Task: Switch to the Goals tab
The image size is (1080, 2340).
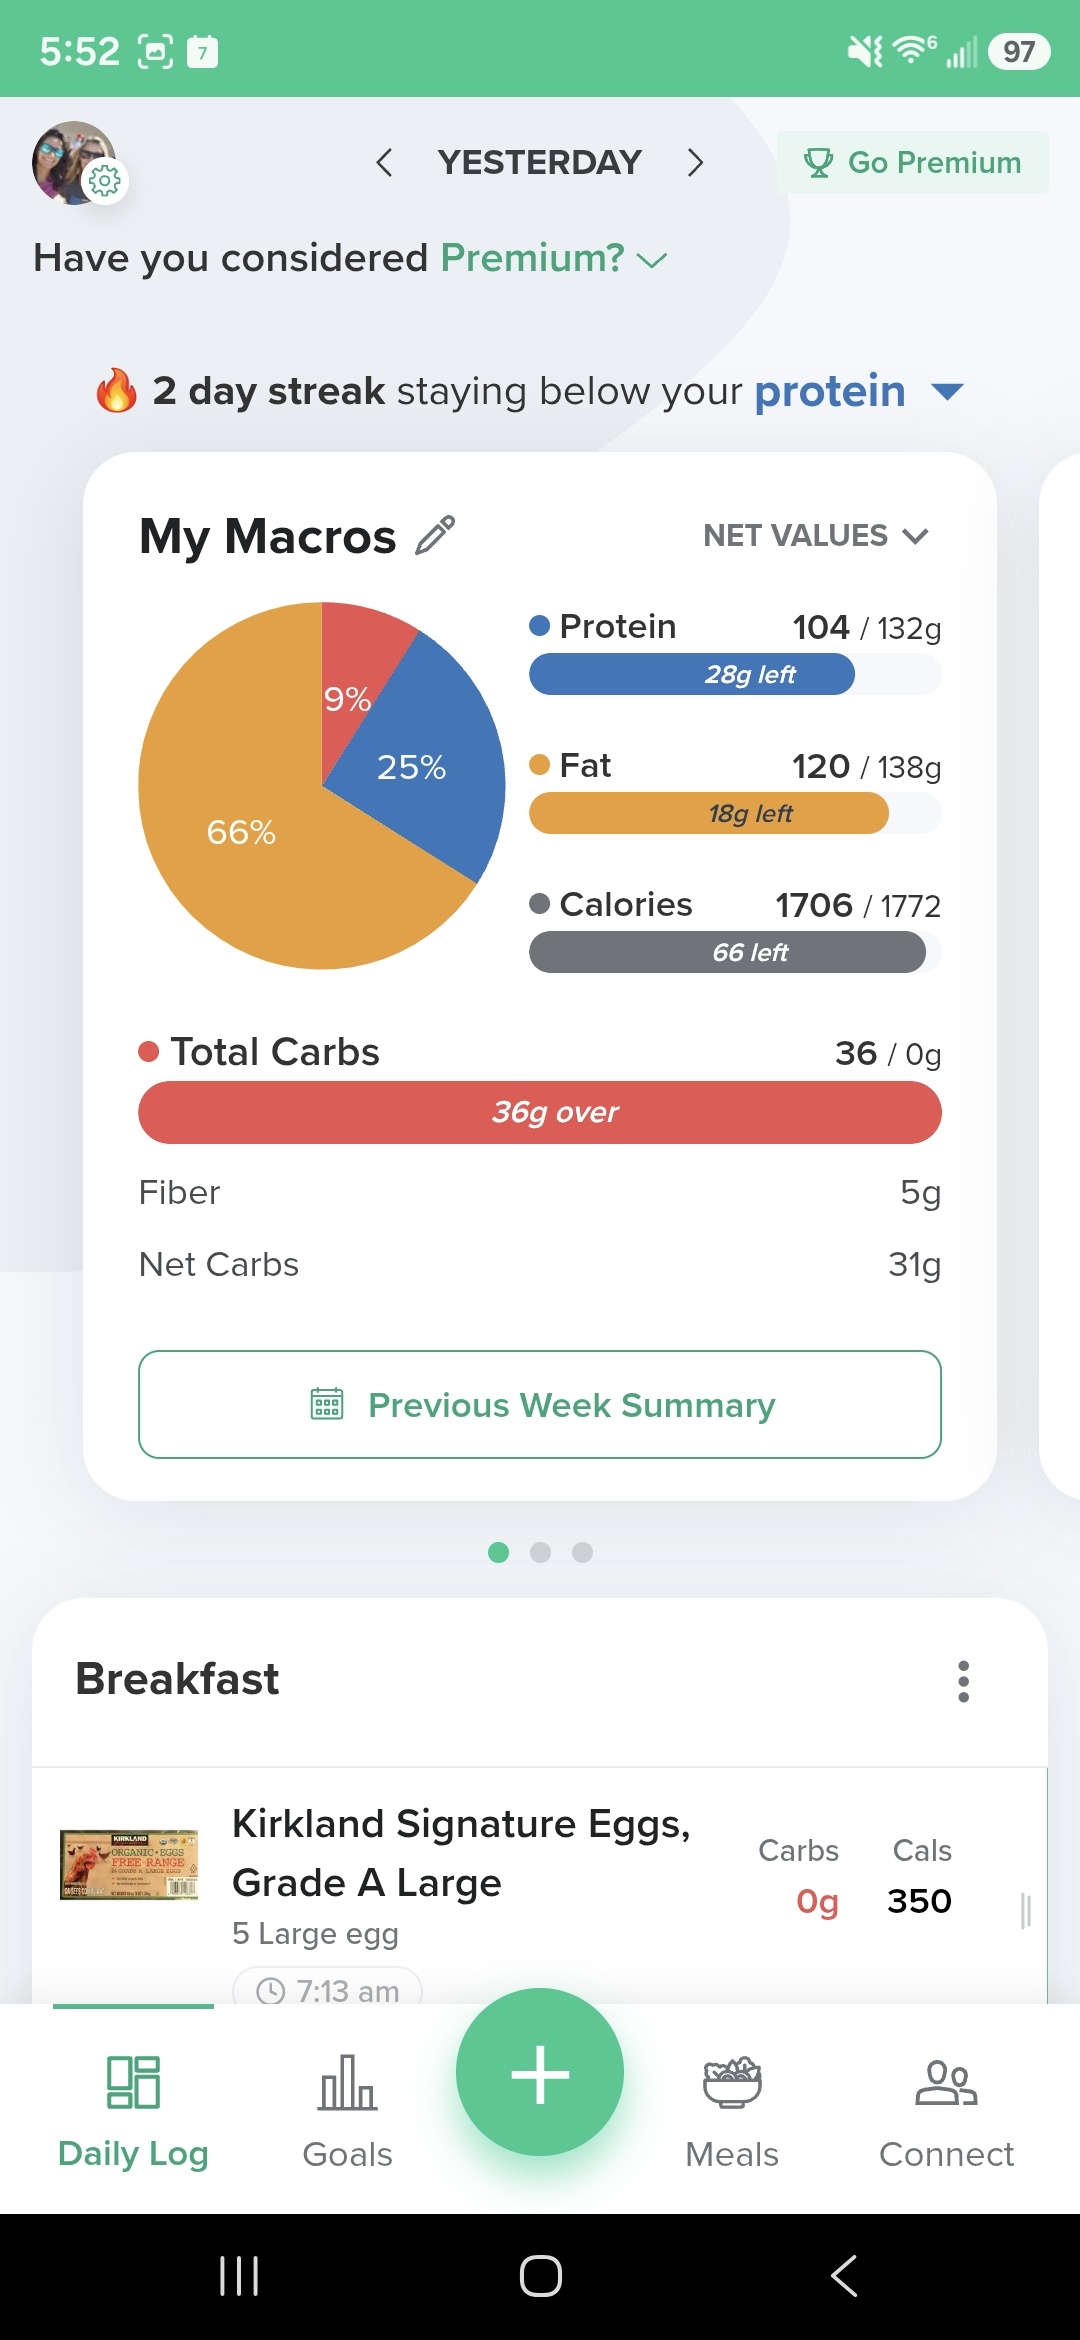Action: [347, 2110]
